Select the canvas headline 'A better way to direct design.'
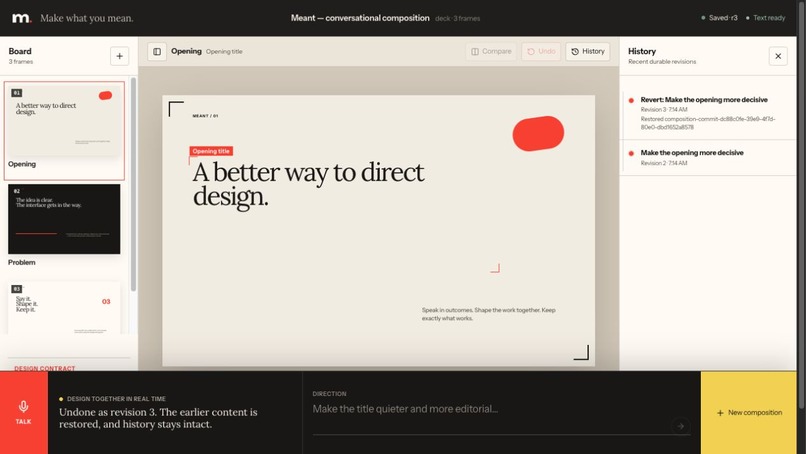Image resolution: width=806 pixels, height=454 pixels. 308,184
